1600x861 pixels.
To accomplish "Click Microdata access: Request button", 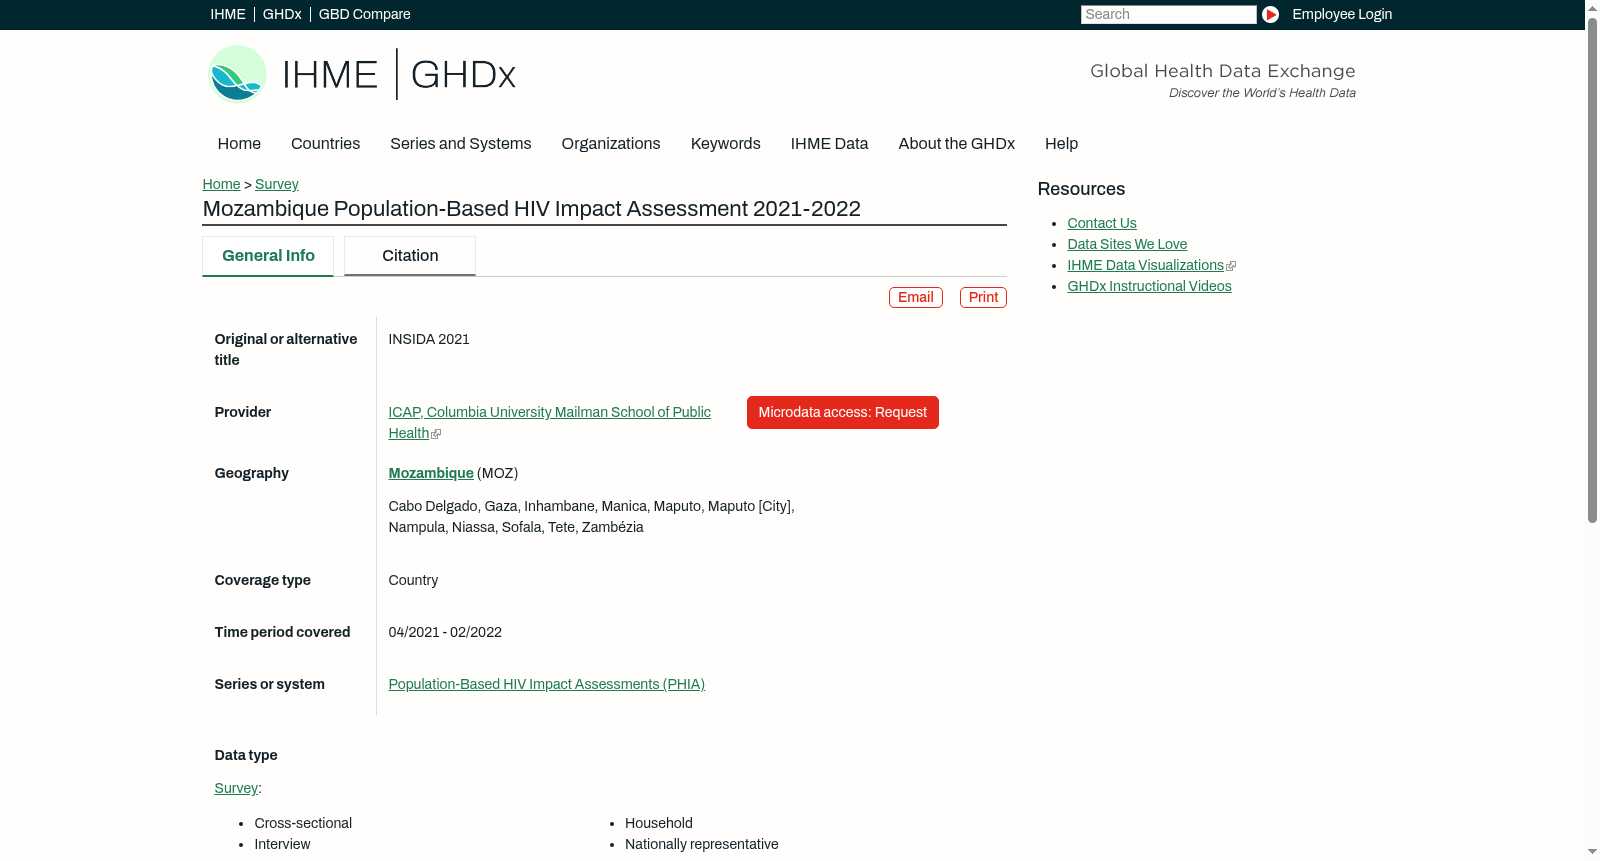I will (x=843, y=412).
